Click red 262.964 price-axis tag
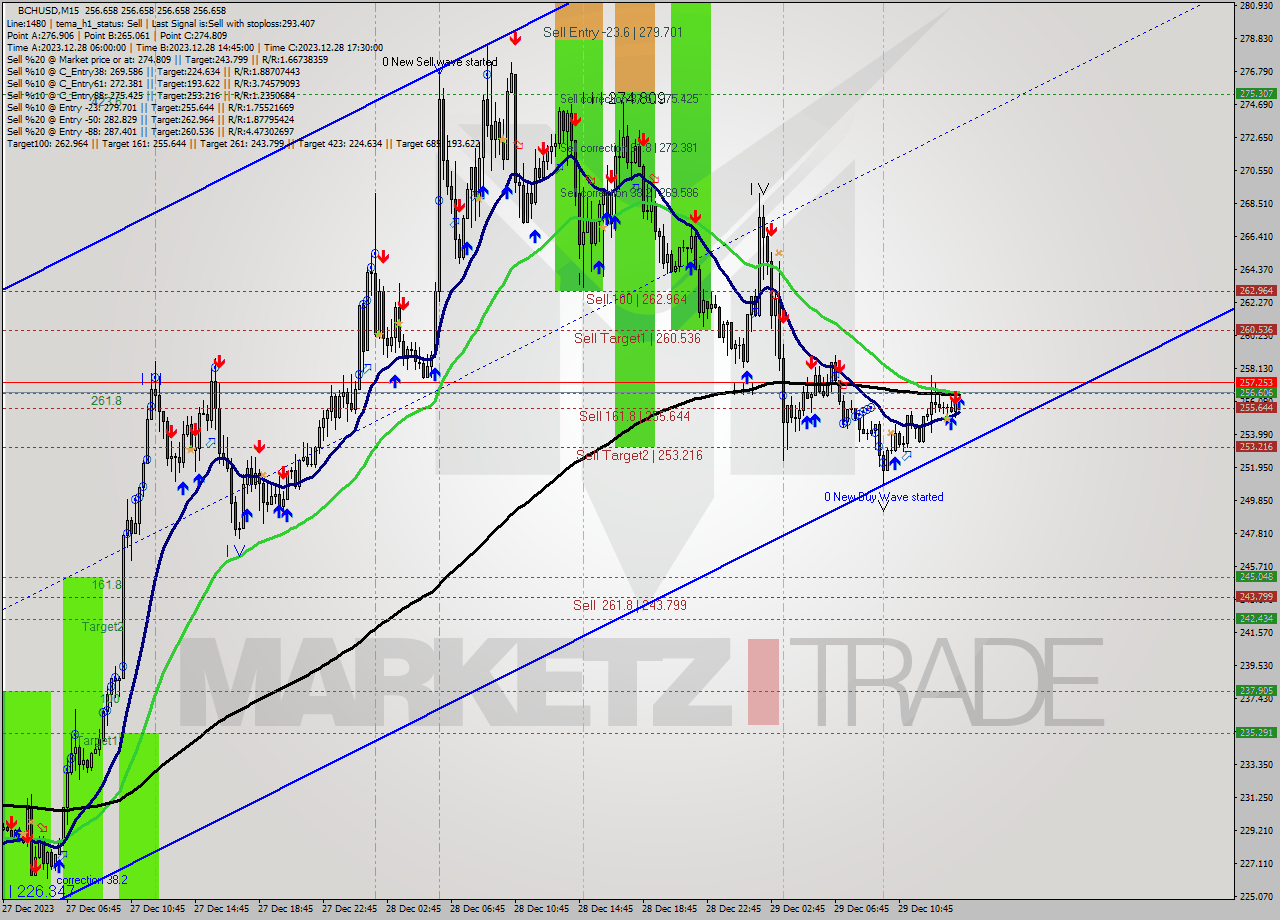1280x920 pixels. [1256, 291]
